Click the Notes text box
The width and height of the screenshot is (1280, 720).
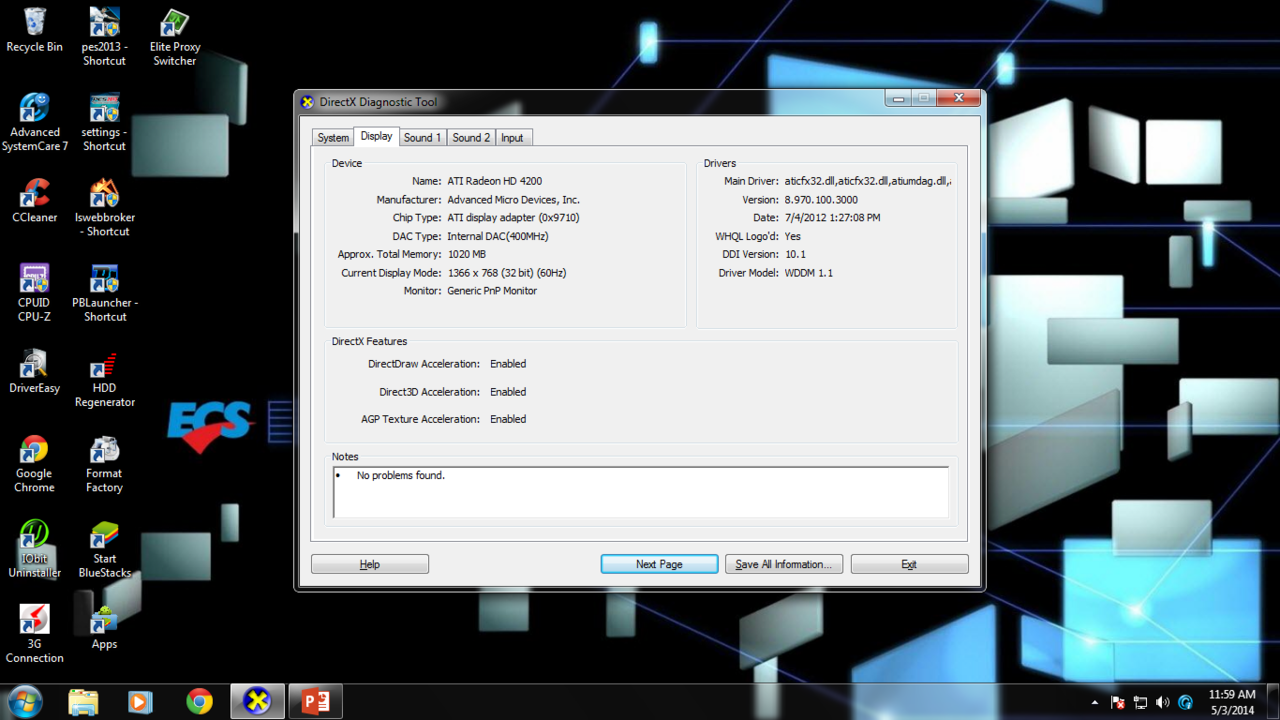(640, 492)
